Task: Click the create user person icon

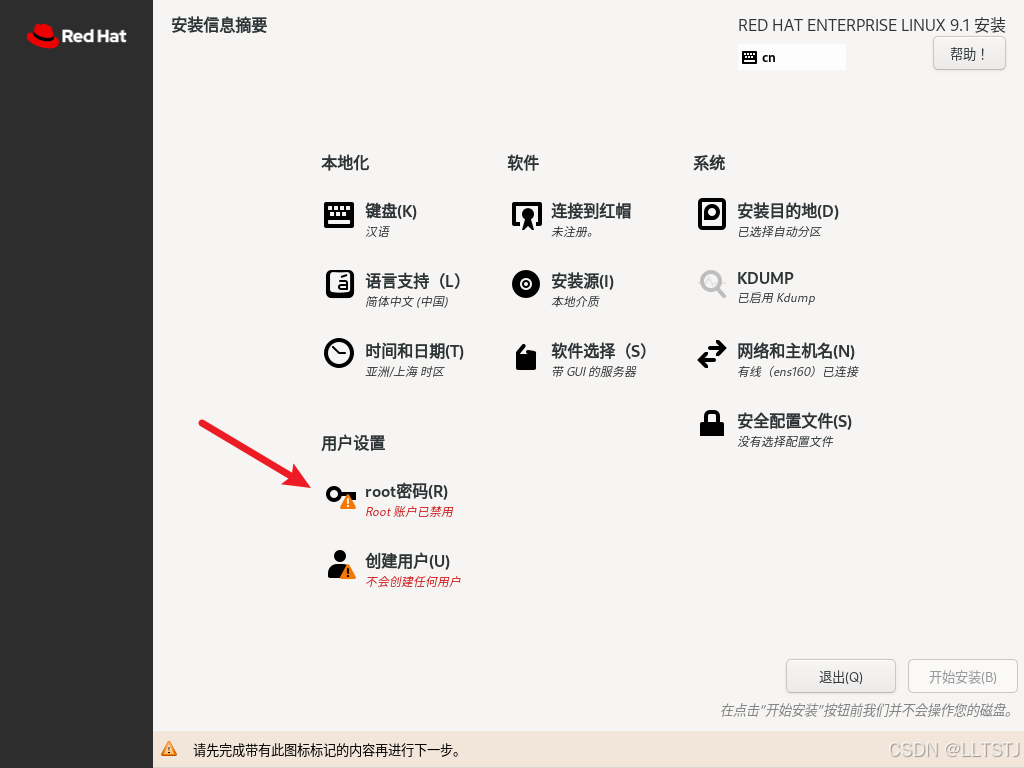Action: point(341,565)
